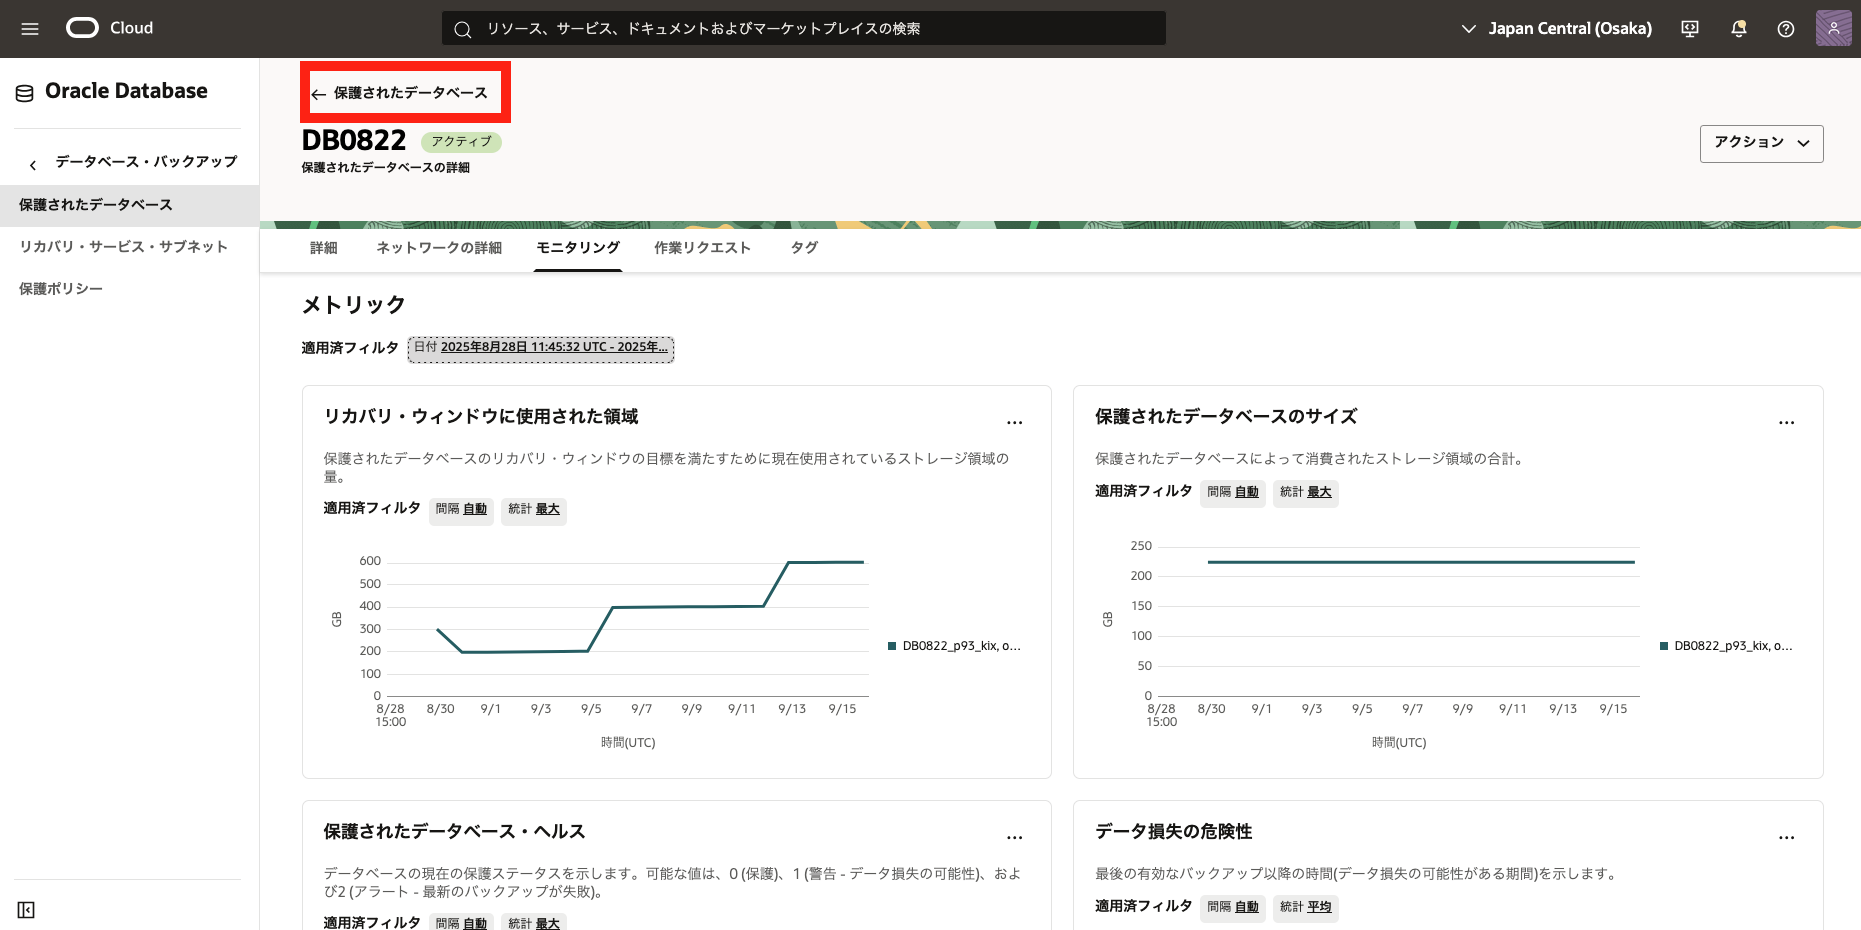1861x930 pixels.
Task: Expand the アクション dropdown button
Action: click(x=1761, y=143)
